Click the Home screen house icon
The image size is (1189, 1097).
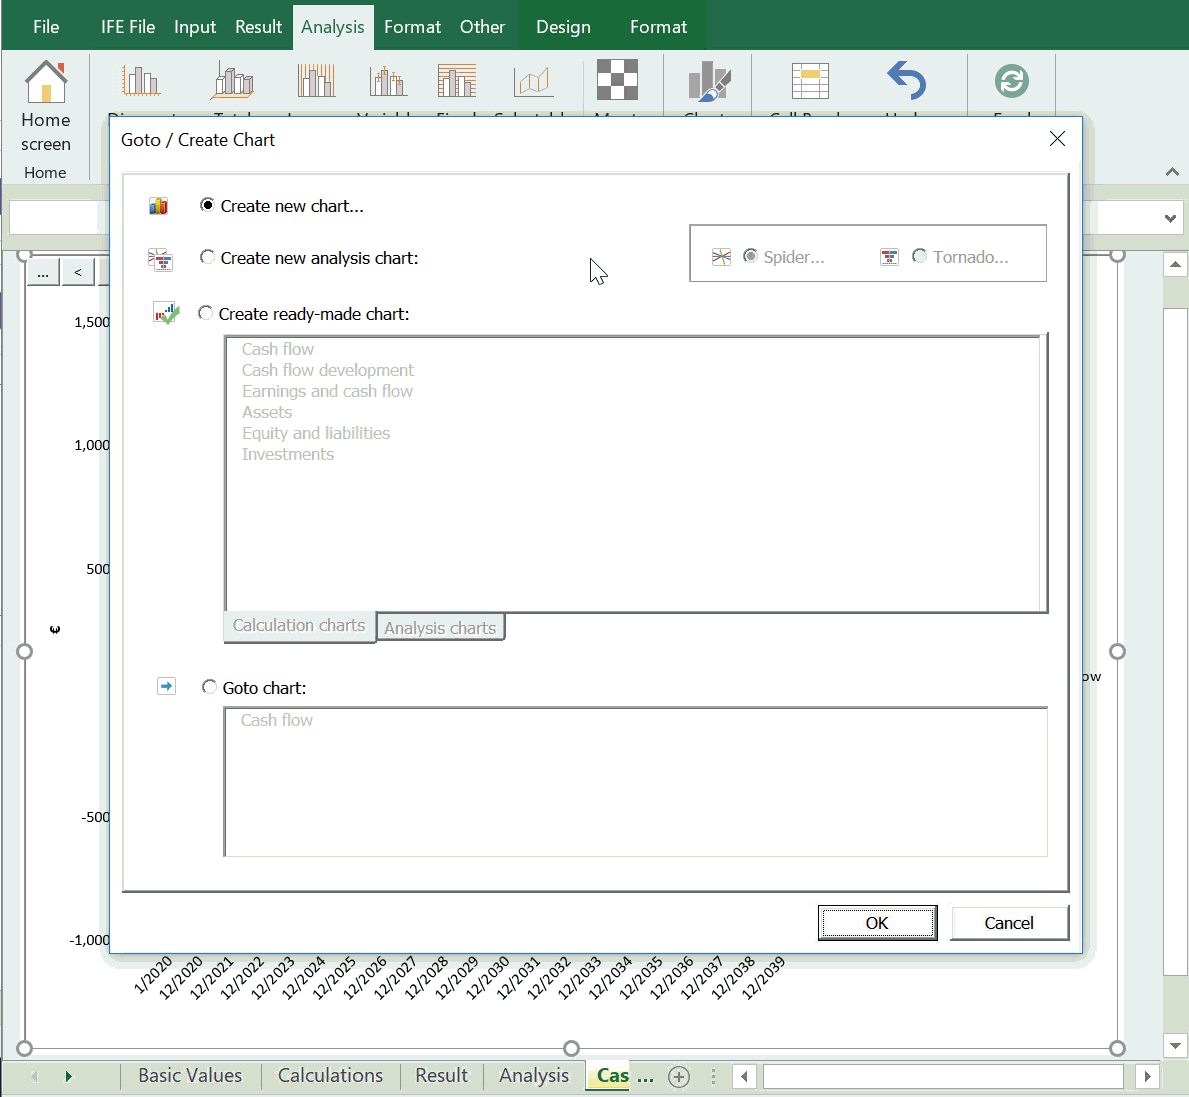point(46,81)
